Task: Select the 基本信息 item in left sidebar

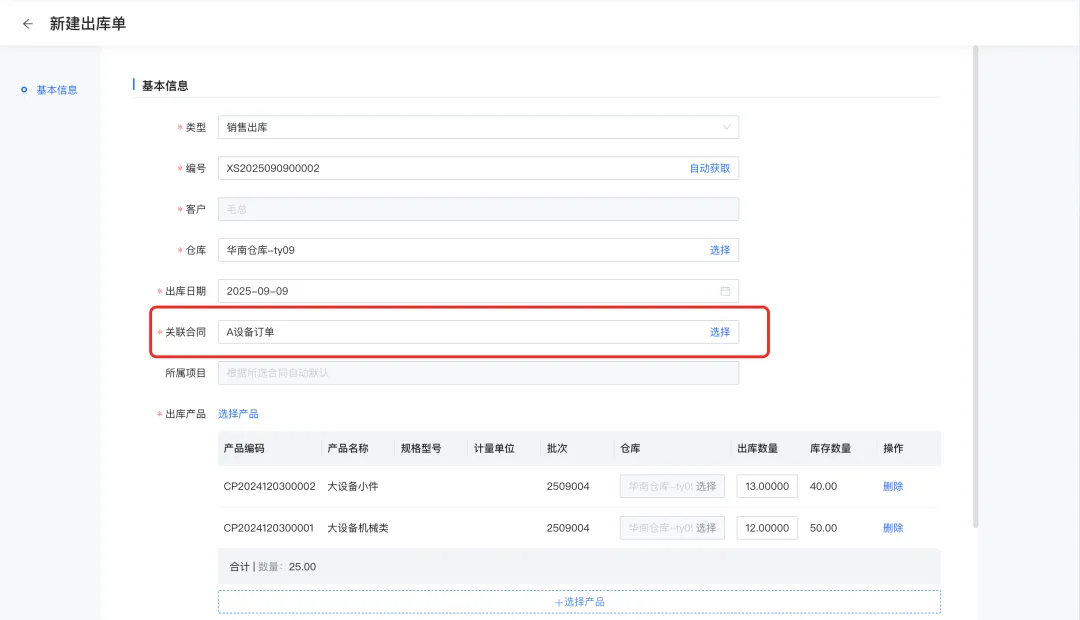Action: click(54, 89)
